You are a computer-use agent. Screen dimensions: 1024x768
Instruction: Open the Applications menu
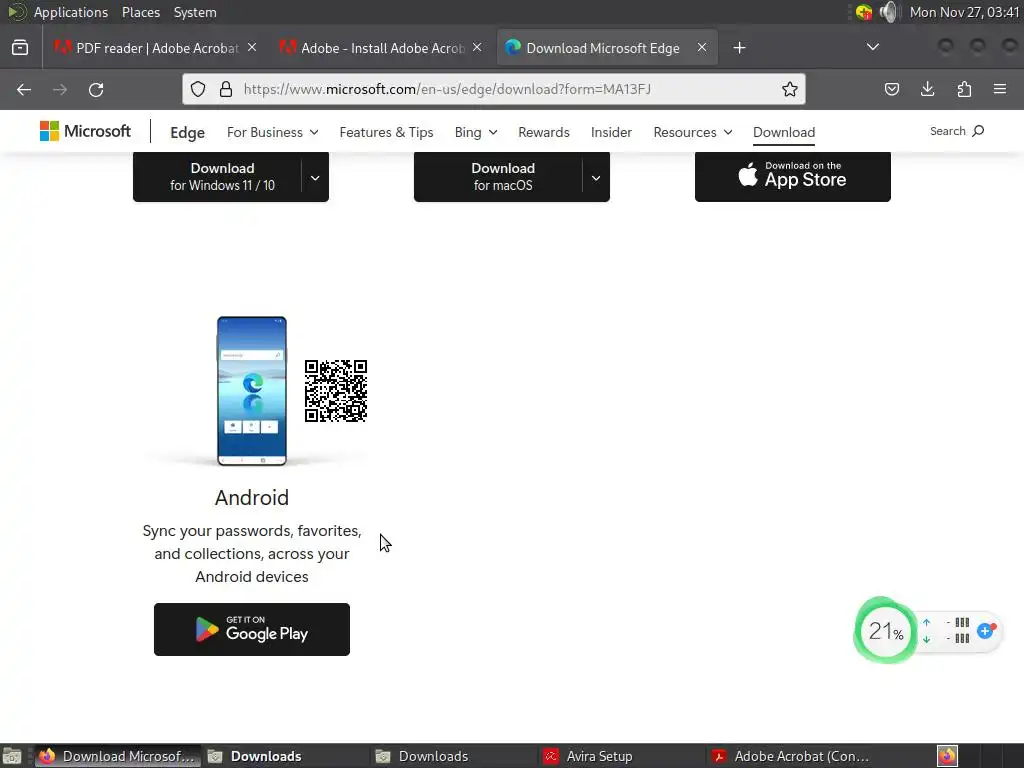coord(71,12)
